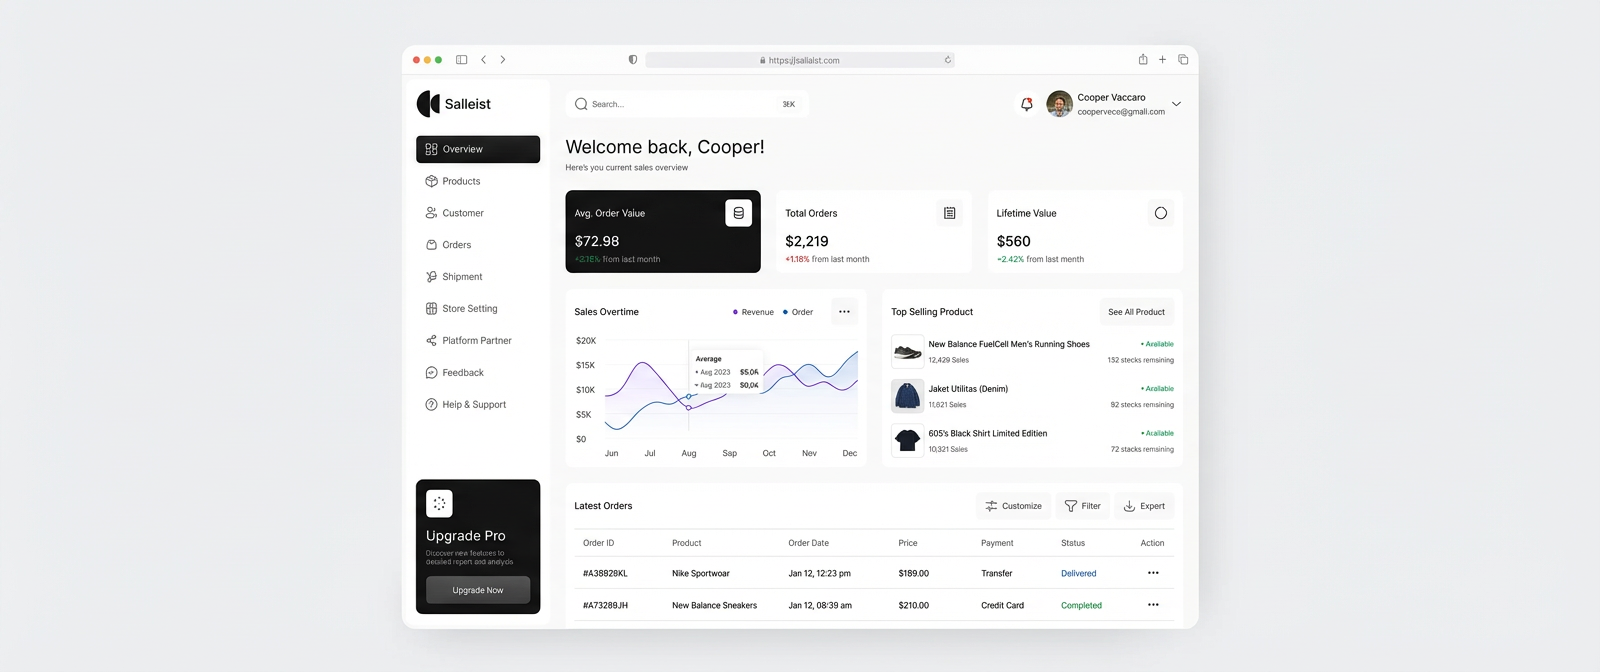This screenshot has height=672, width=1600.
Task: Click the See All Product button
Action: (1136, 312)
